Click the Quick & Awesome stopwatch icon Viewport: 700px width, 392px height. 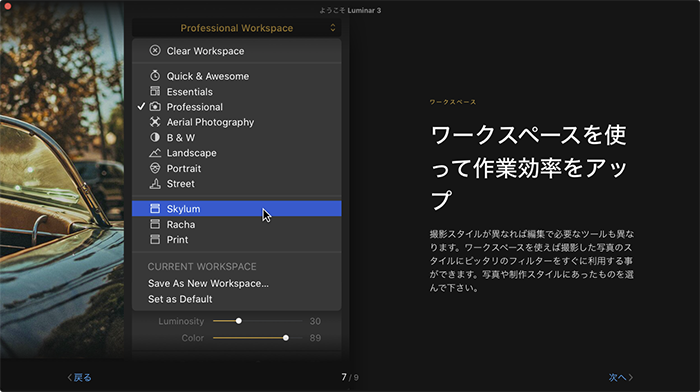click(x=155, y=75)
